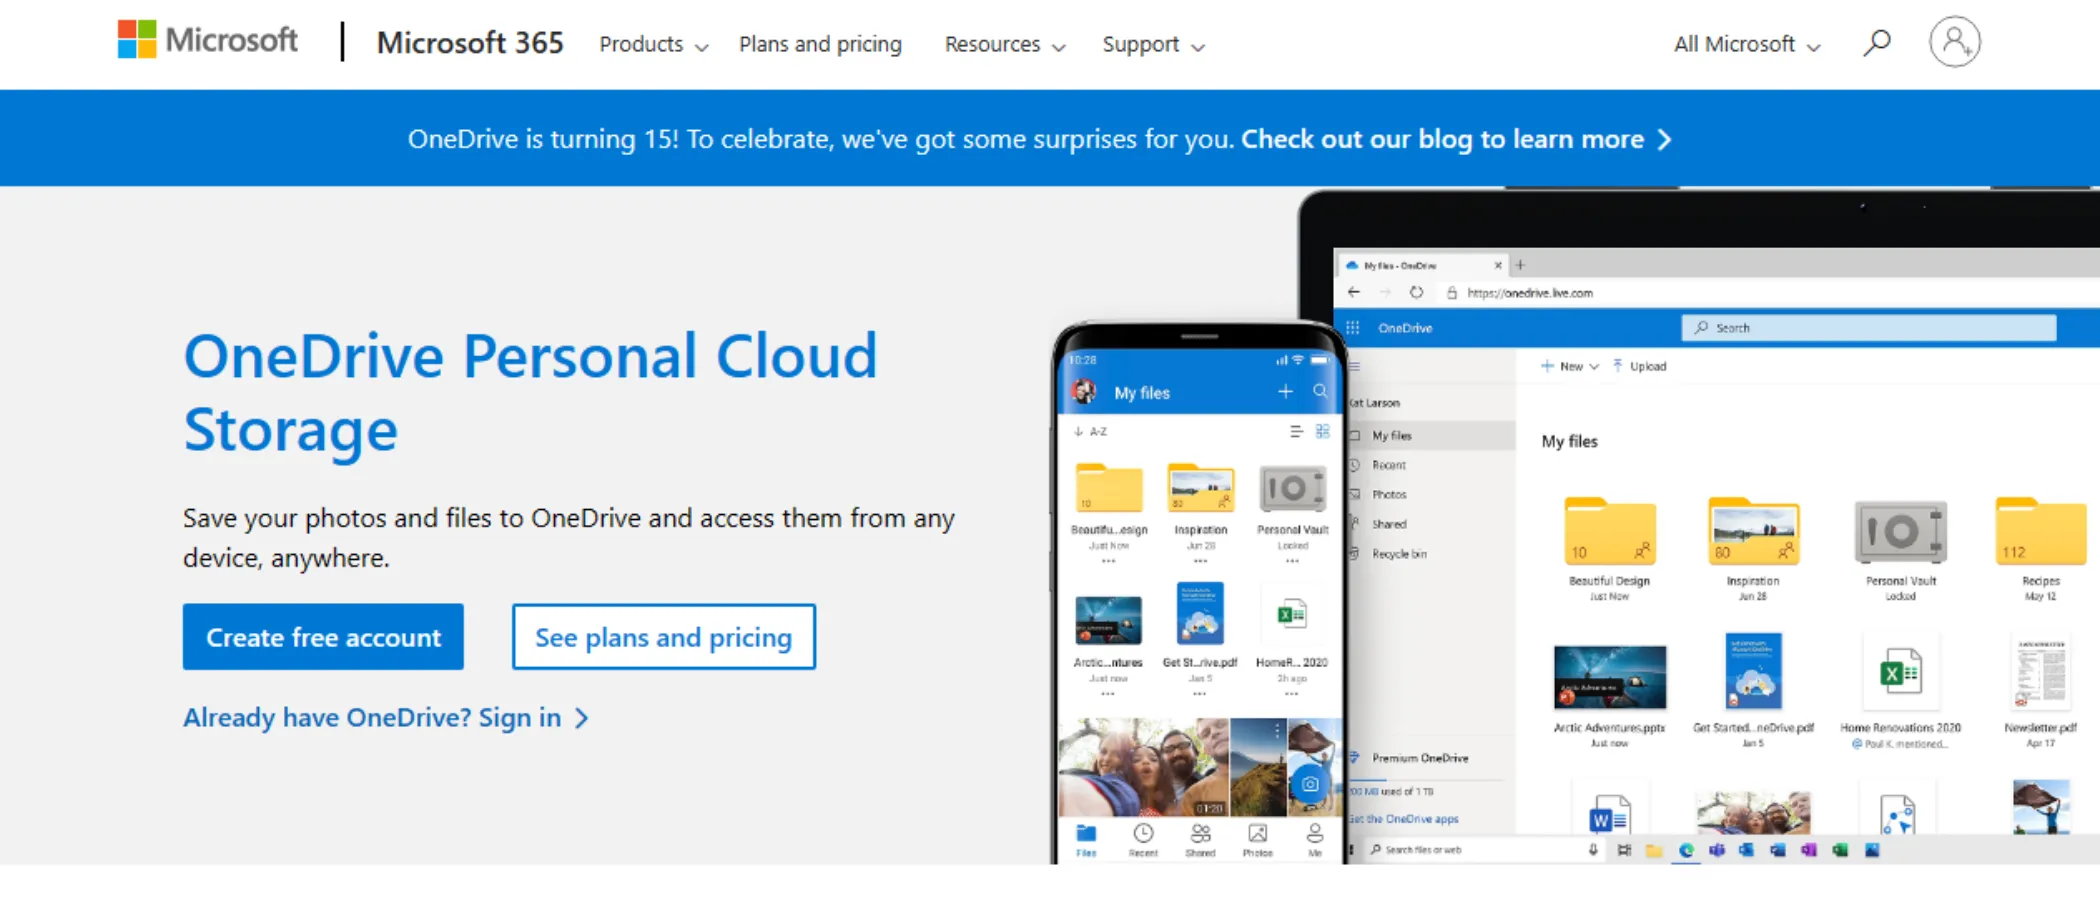Switch to grid tile view on the phone
This screenshot has height=900, width=2100.
1323,431
